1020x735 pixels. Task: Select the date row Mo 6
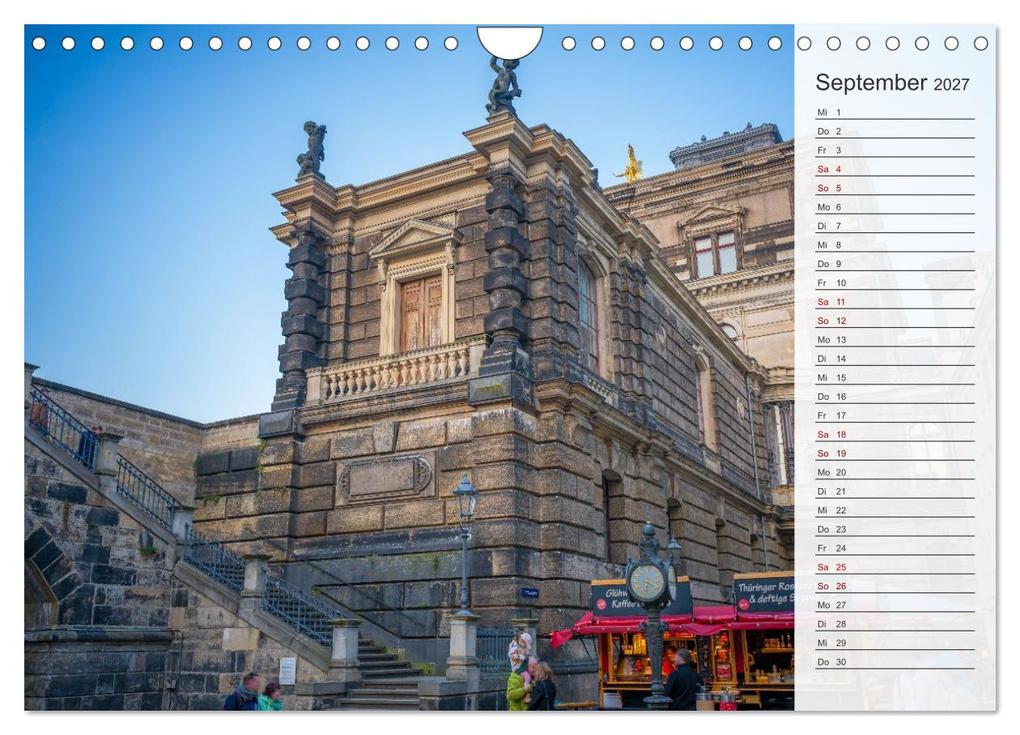click(x=894, y=207)
